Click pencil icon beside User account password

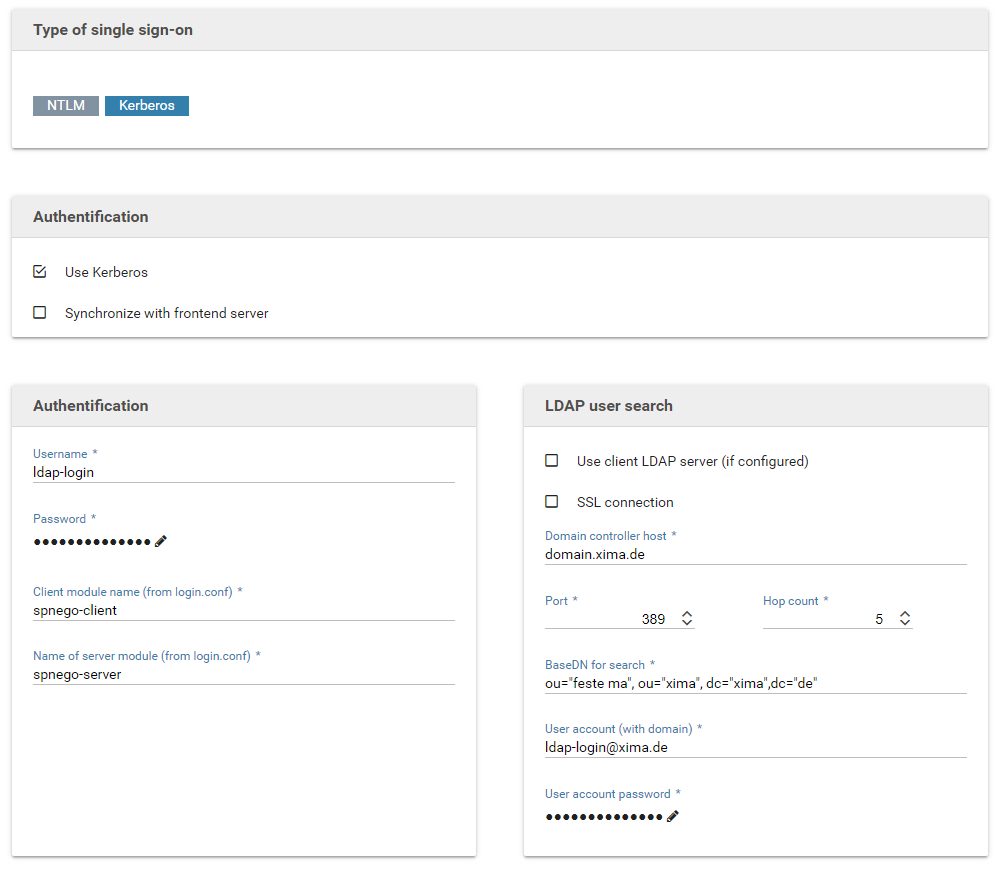coord(673,816)
